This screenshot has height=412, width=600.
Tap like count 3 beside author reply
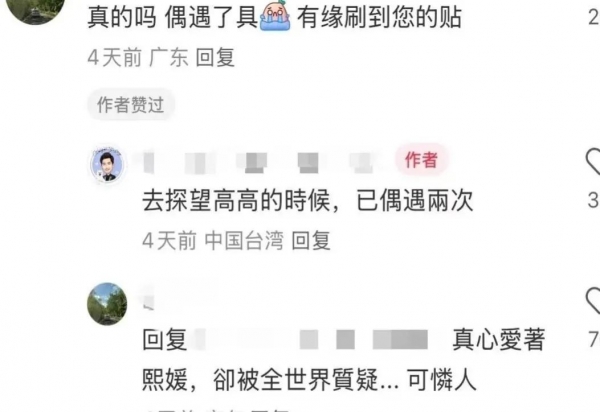tap(593, 200)
